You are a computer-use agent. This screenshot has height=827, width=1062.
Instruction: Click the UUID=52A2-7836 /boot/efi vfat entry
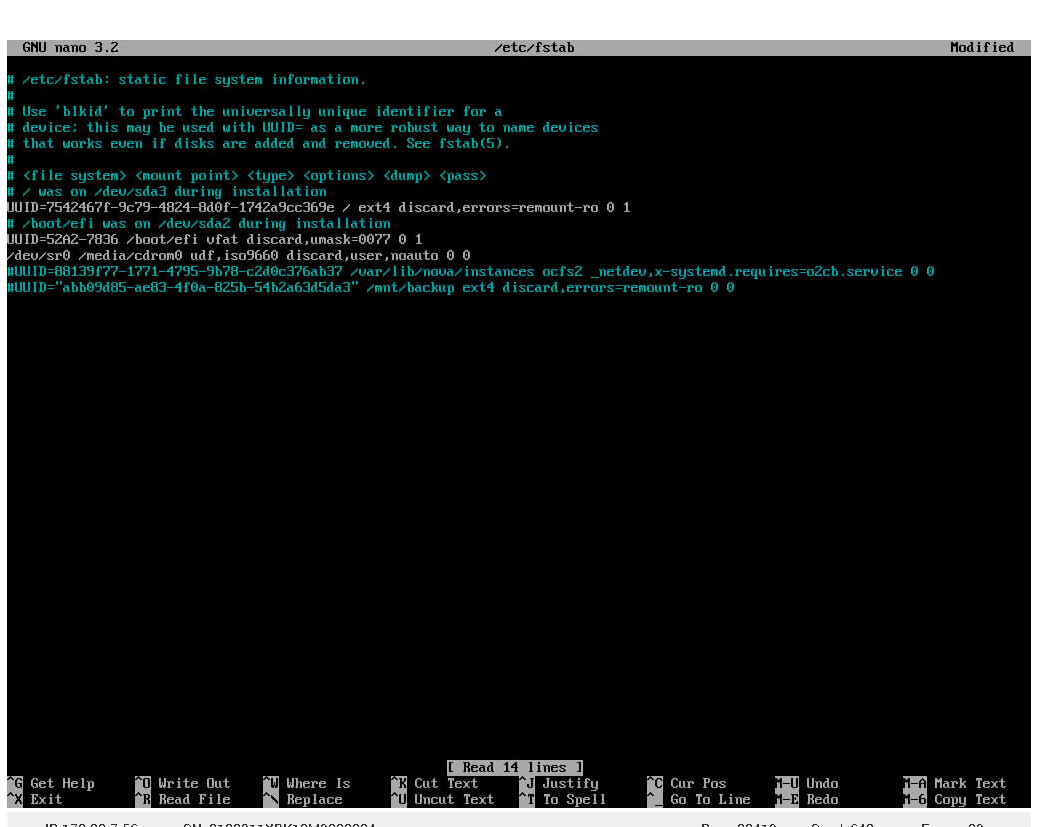pos(215,239)
